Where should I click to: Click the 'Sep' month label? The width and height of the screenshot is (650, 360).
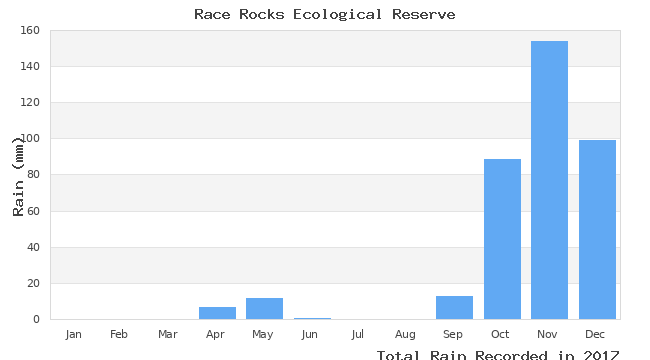(452, 334)
